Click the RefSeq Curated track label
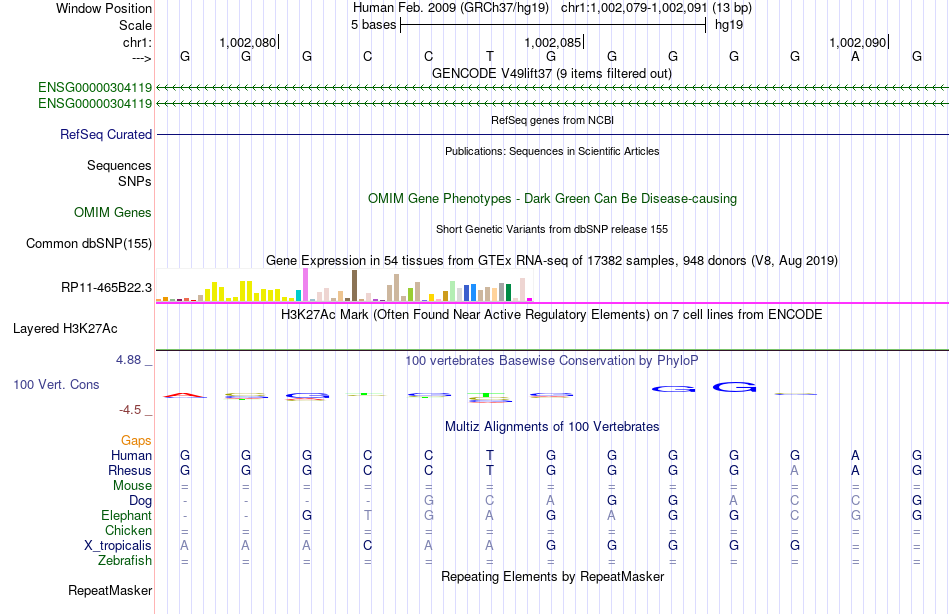The height and width of the screenshot is (614, 950). (x=105, y=135)
